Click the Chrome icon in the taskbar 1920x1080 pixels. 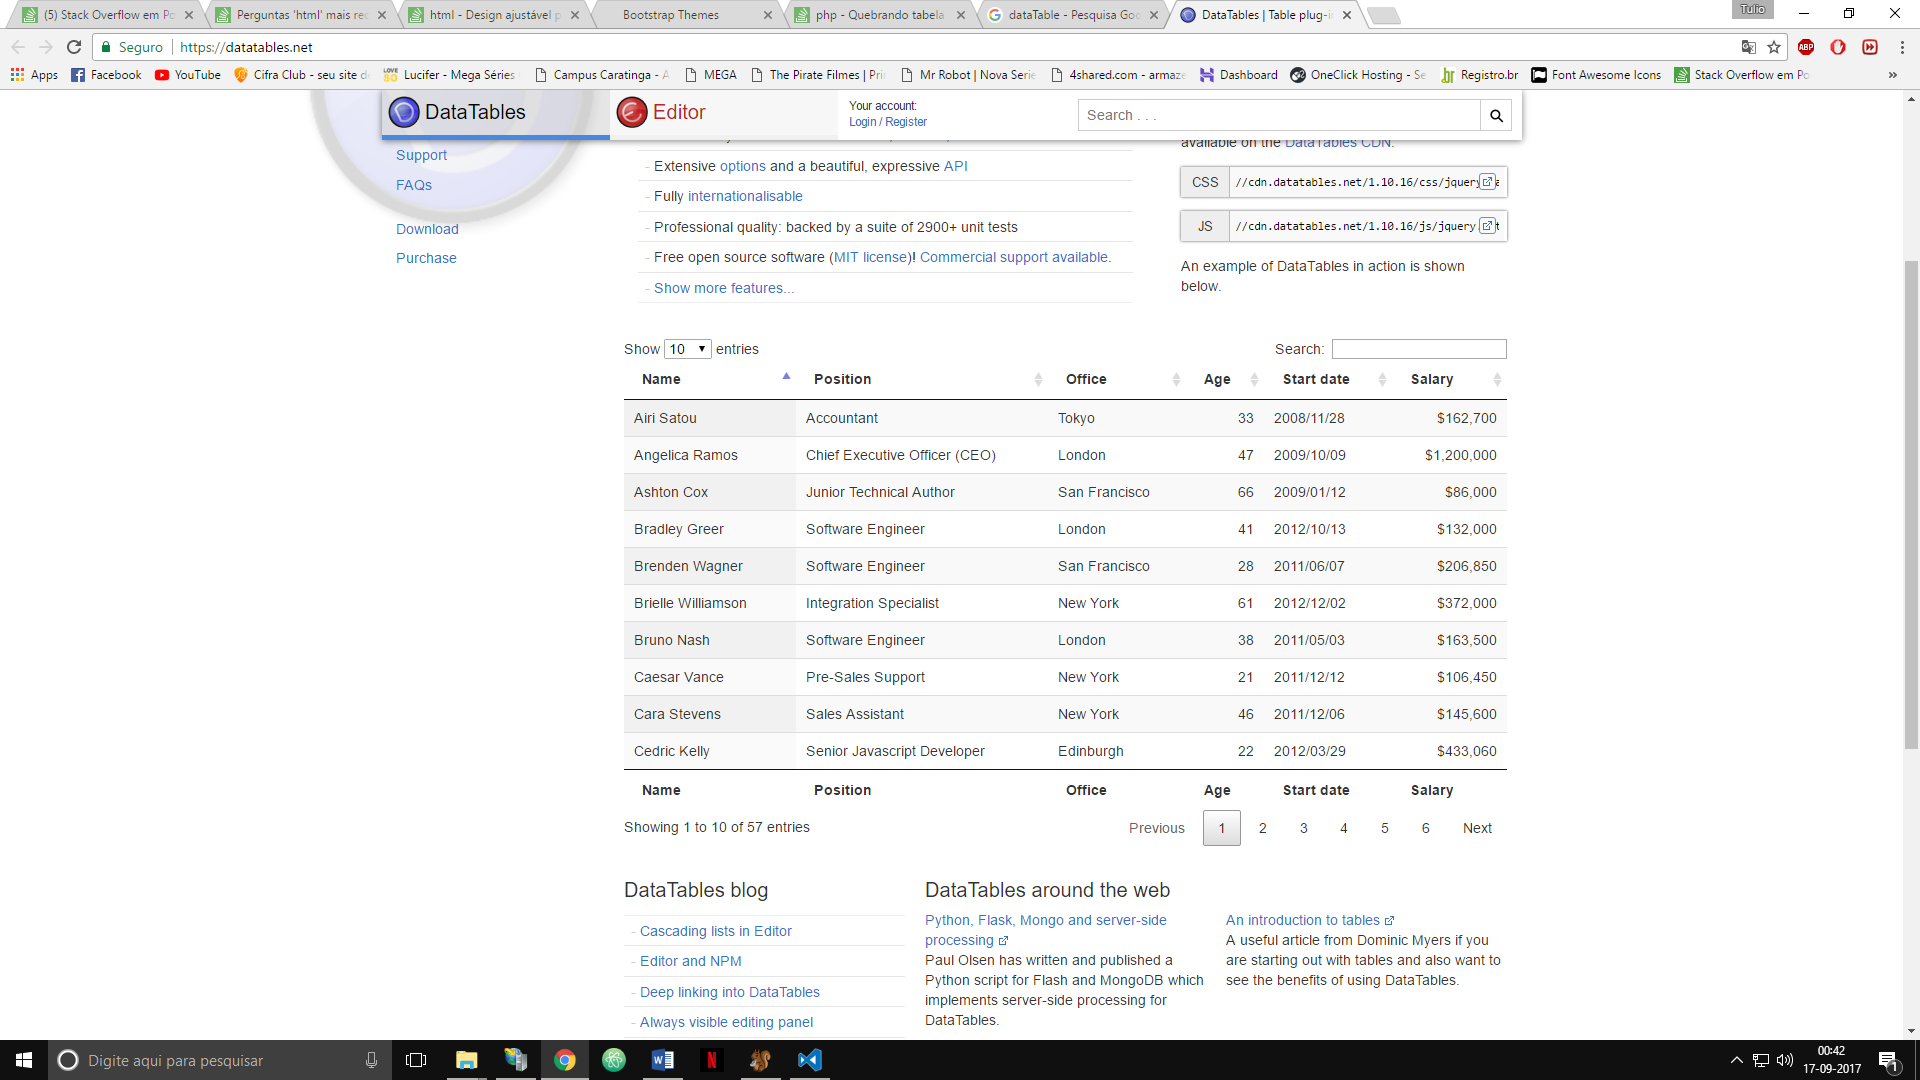pos(564,1060)
